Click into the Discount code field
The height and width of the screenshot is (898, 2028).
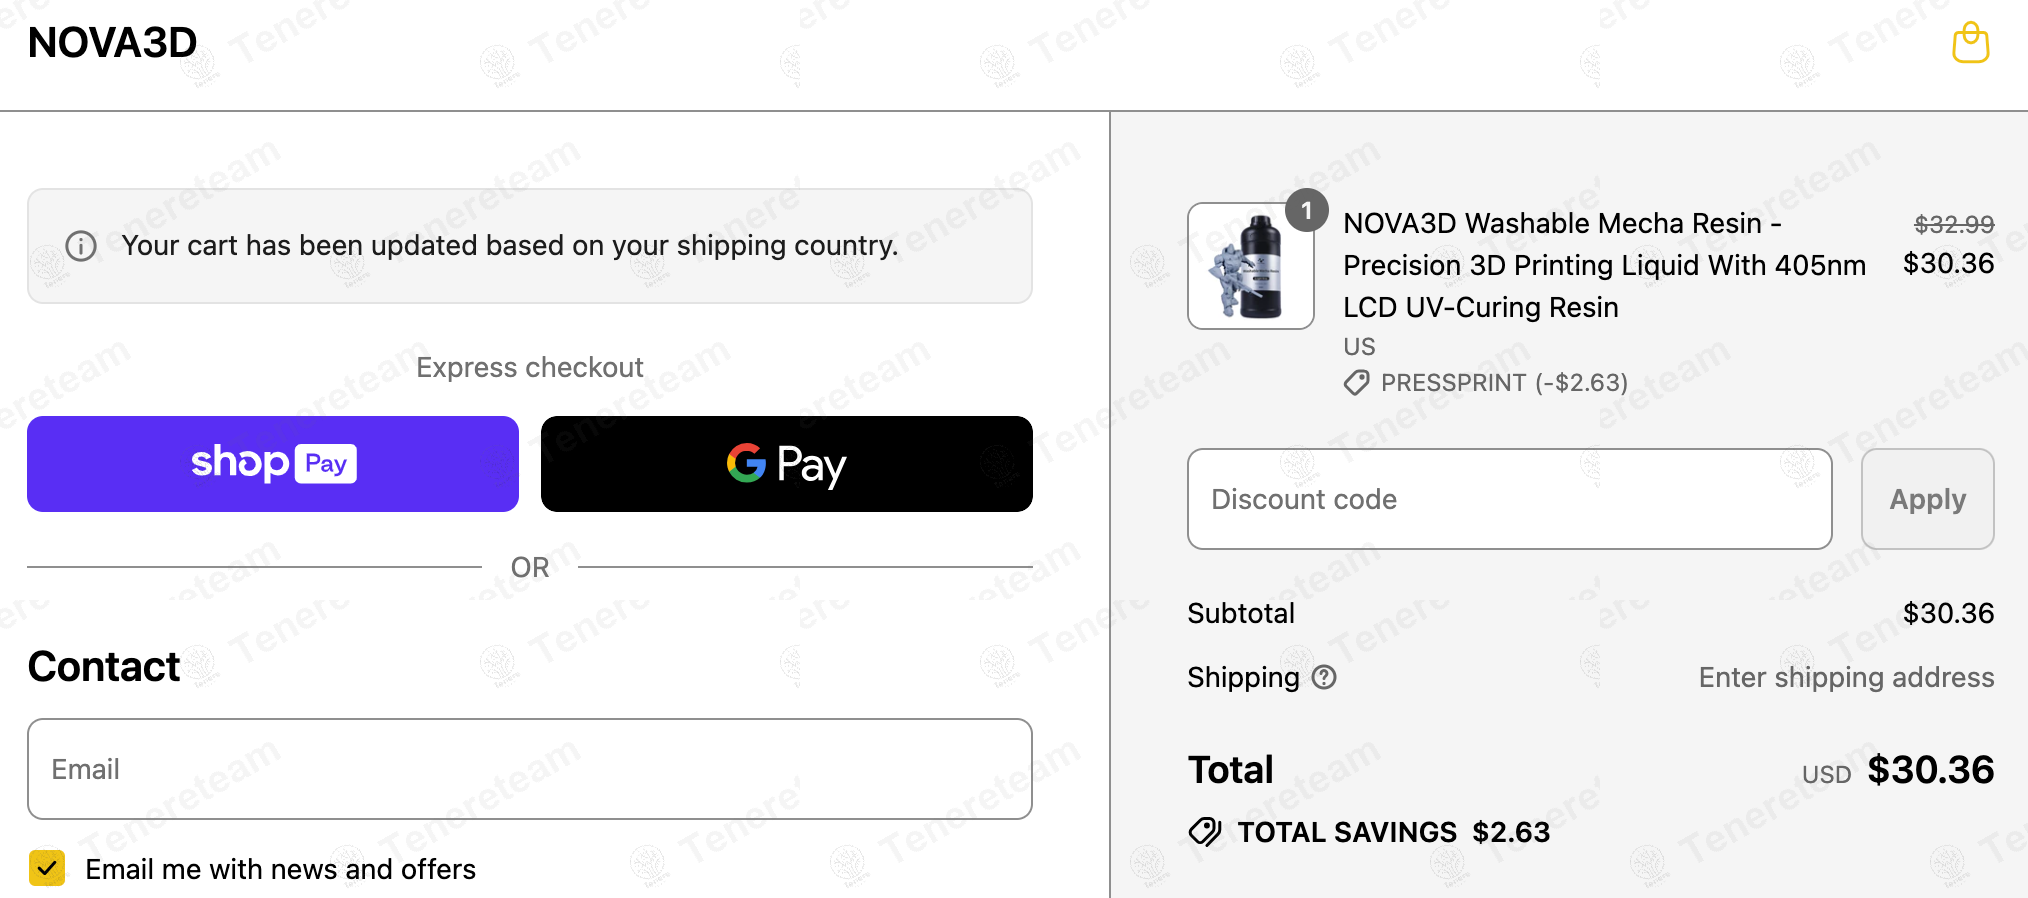pos(1509,499)
